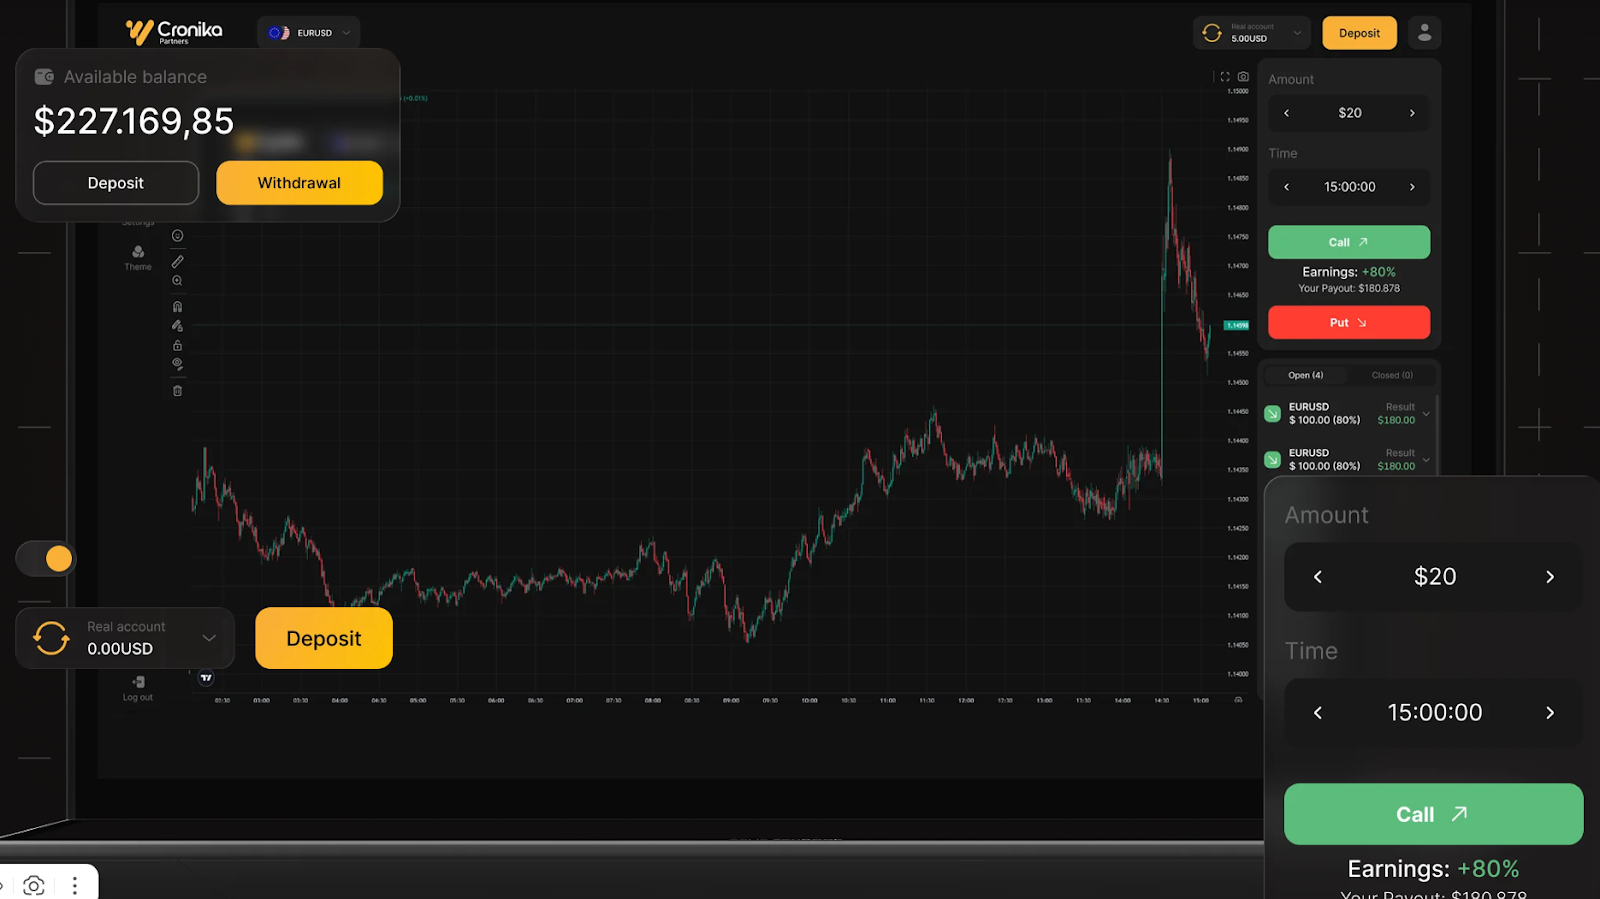Toggle the lock all drawings icon
The height and width of the screenshot is (899, 1600).
pos(177,345)
